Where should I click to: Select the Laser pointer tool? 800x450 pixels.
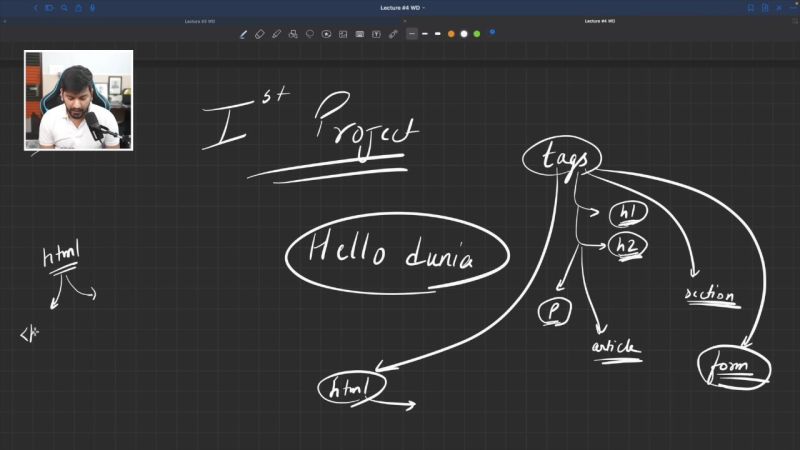[x=393, y=34]
